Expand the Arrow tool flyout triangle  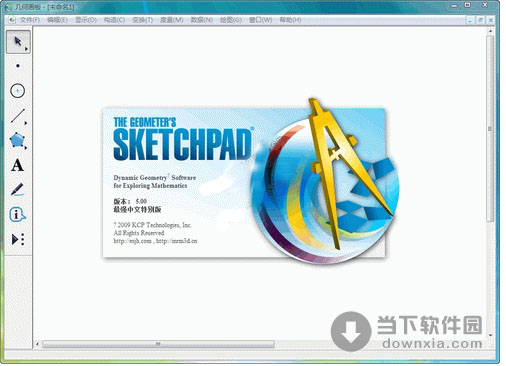click(x=26, y=49)
